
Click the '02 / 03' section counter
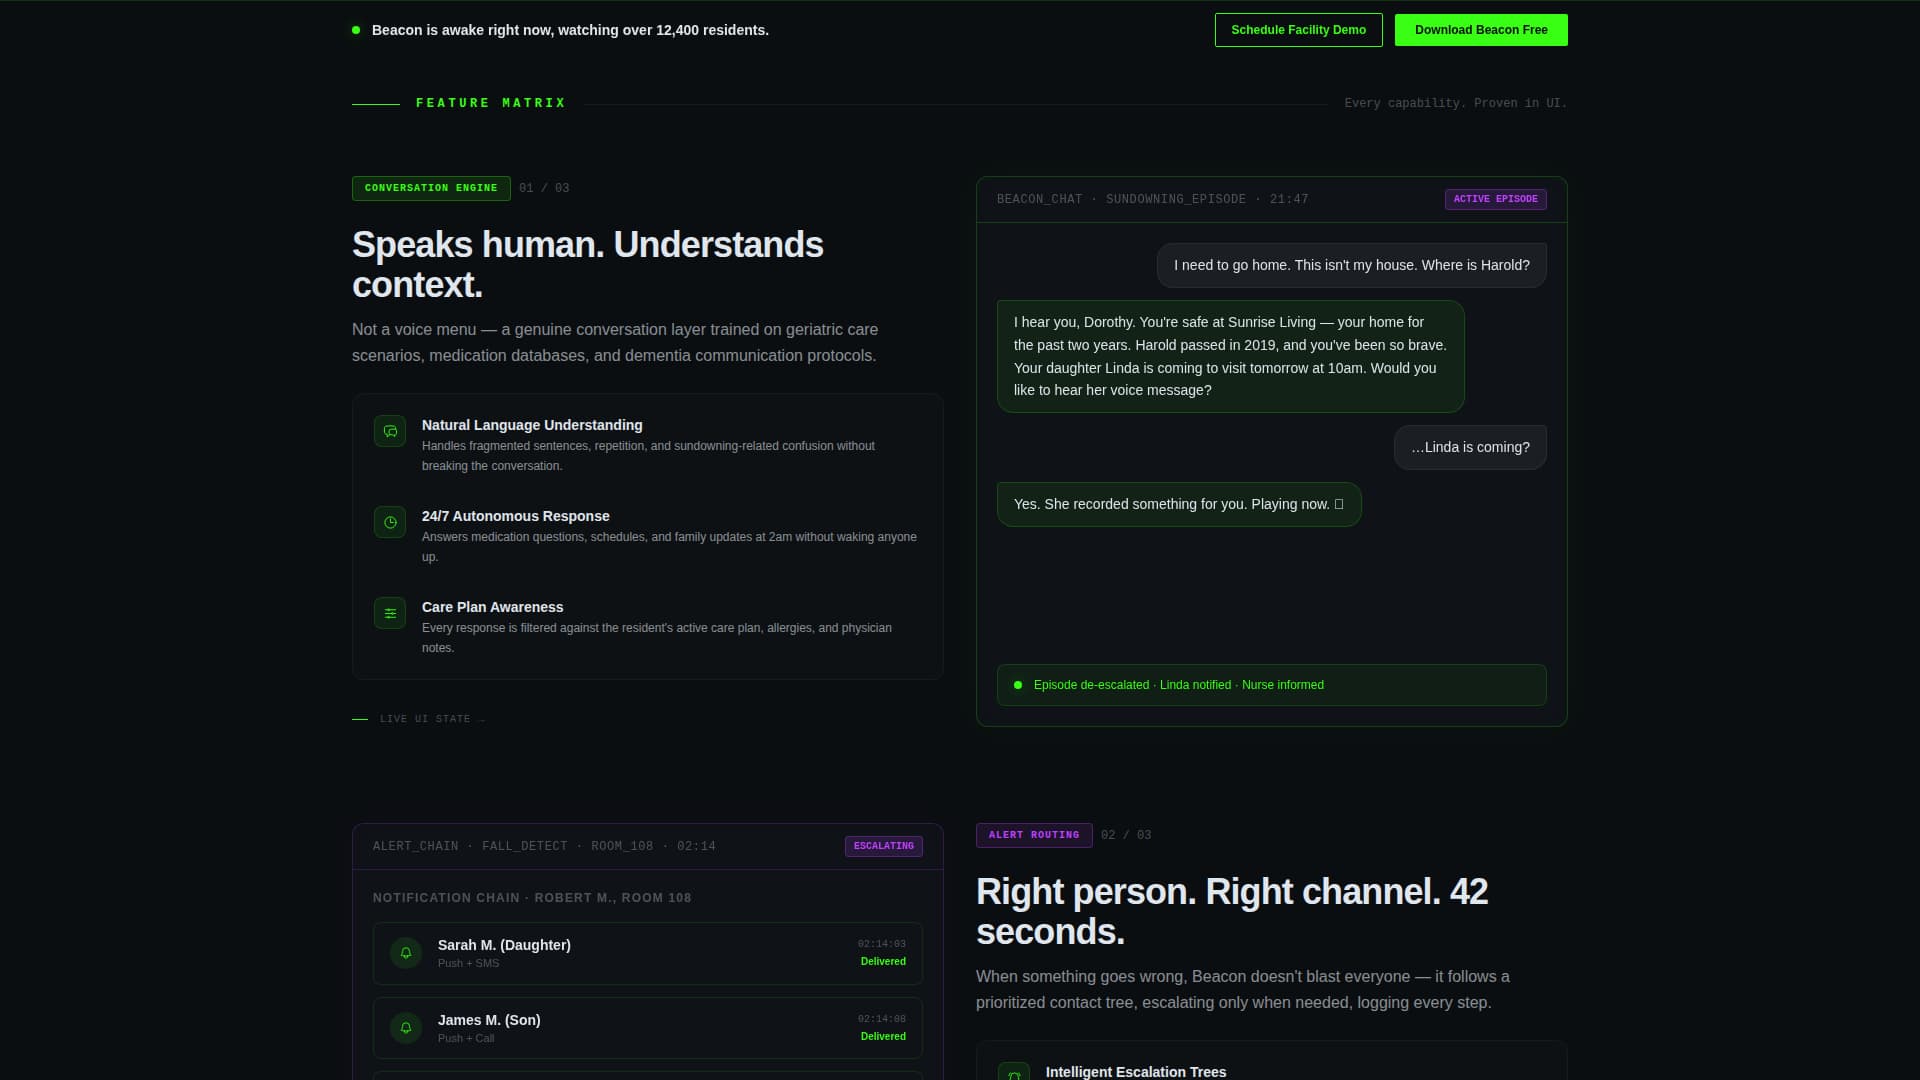pos(1126,835)
